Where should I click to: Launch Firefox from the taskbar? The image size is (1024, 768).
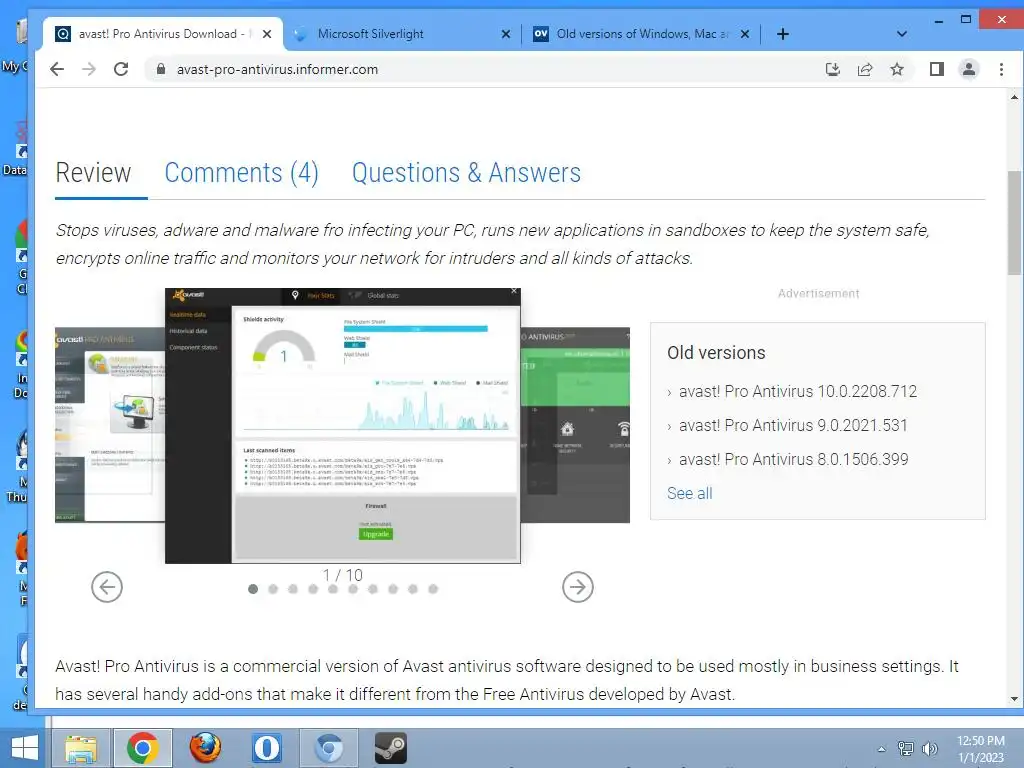205,748
